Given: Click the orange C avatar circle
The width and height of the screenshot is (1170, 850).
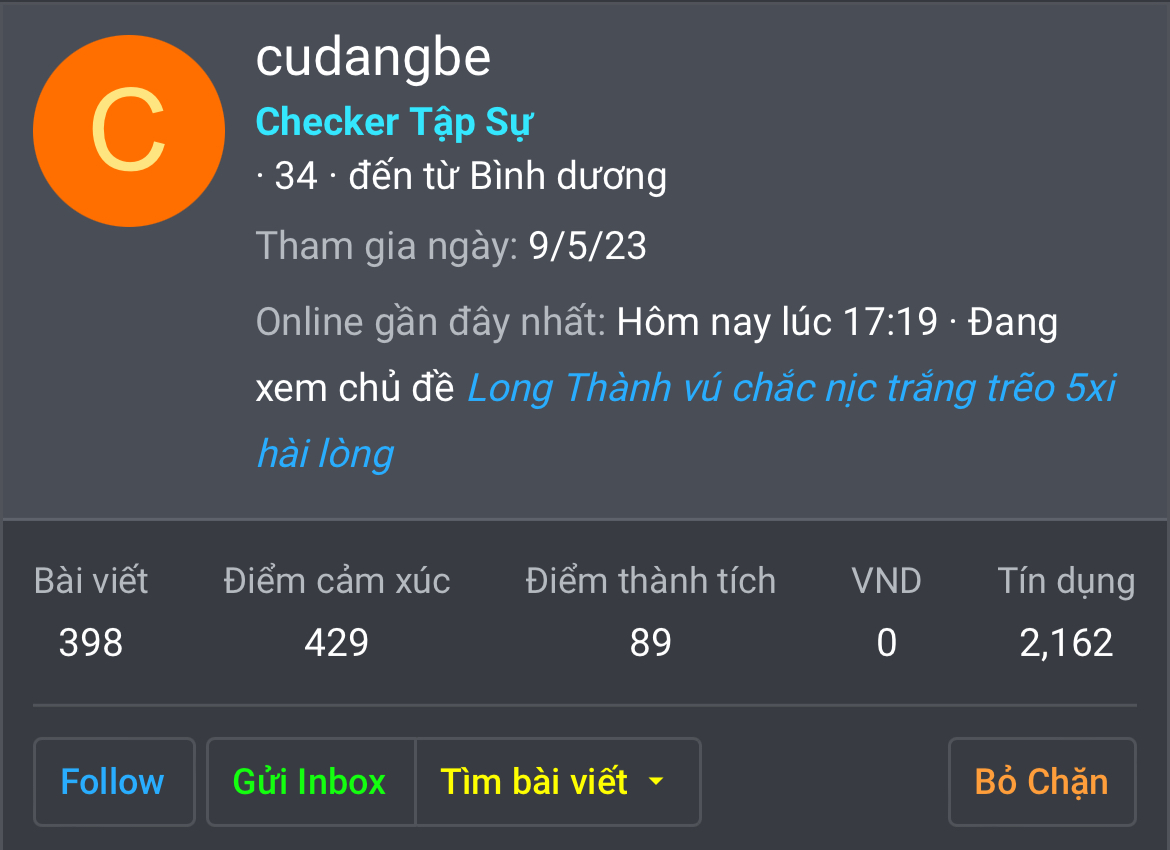Looking at the screenshot, I should coord(129,131).
